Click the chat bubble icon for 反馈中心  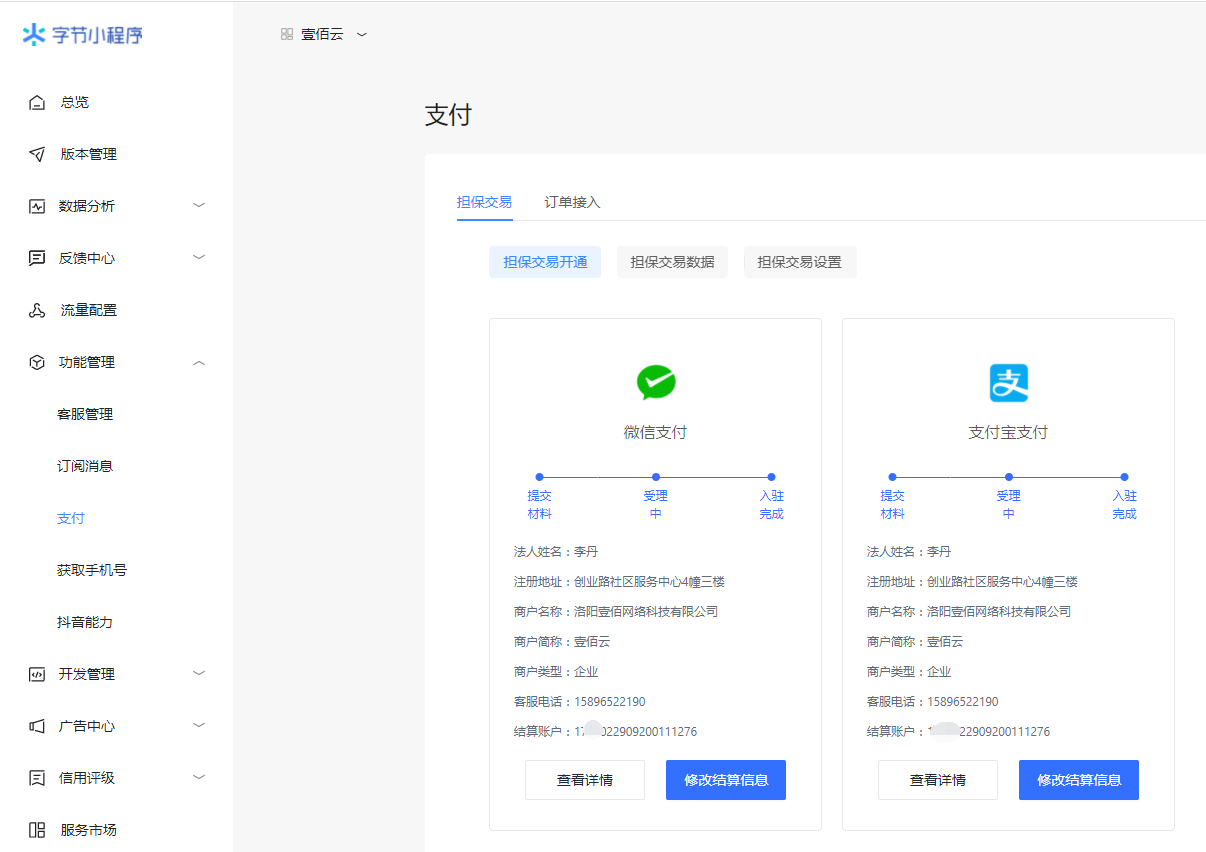(37, 258)
